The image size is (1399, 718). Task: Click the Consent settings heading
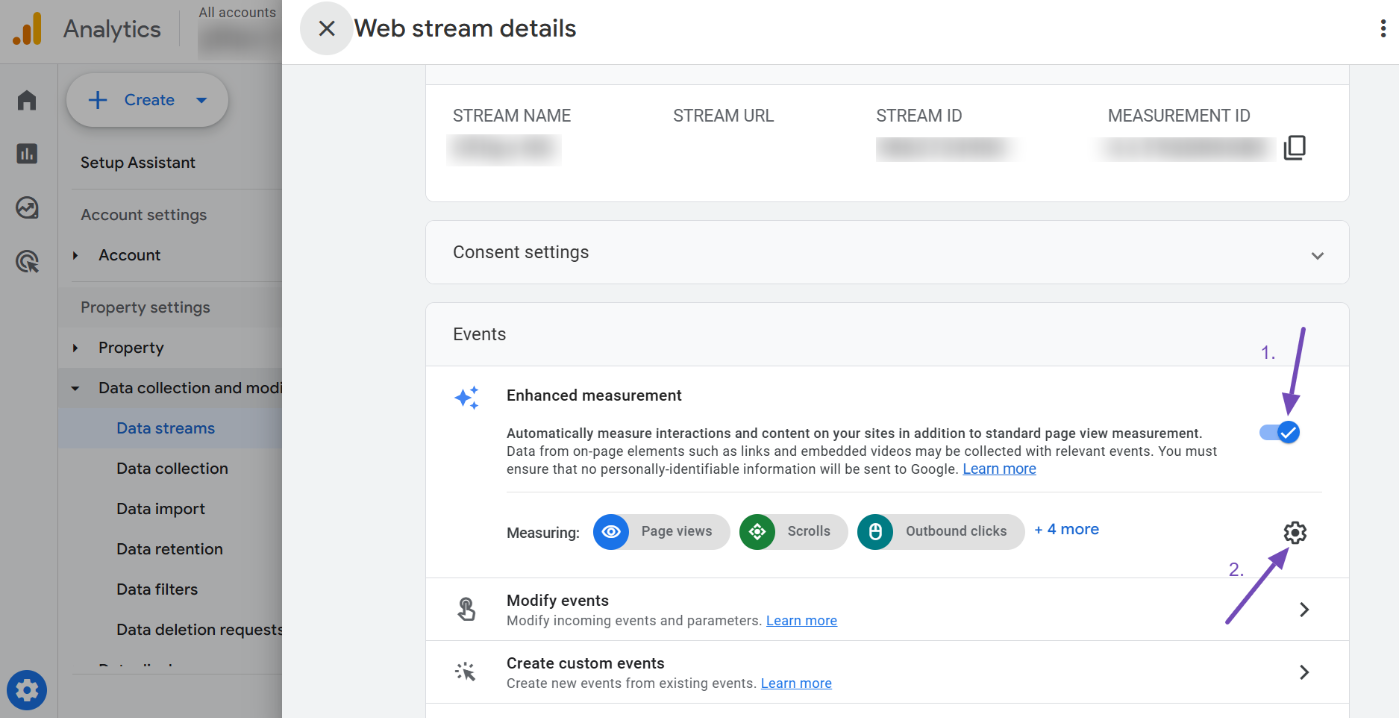coord(521,252)
